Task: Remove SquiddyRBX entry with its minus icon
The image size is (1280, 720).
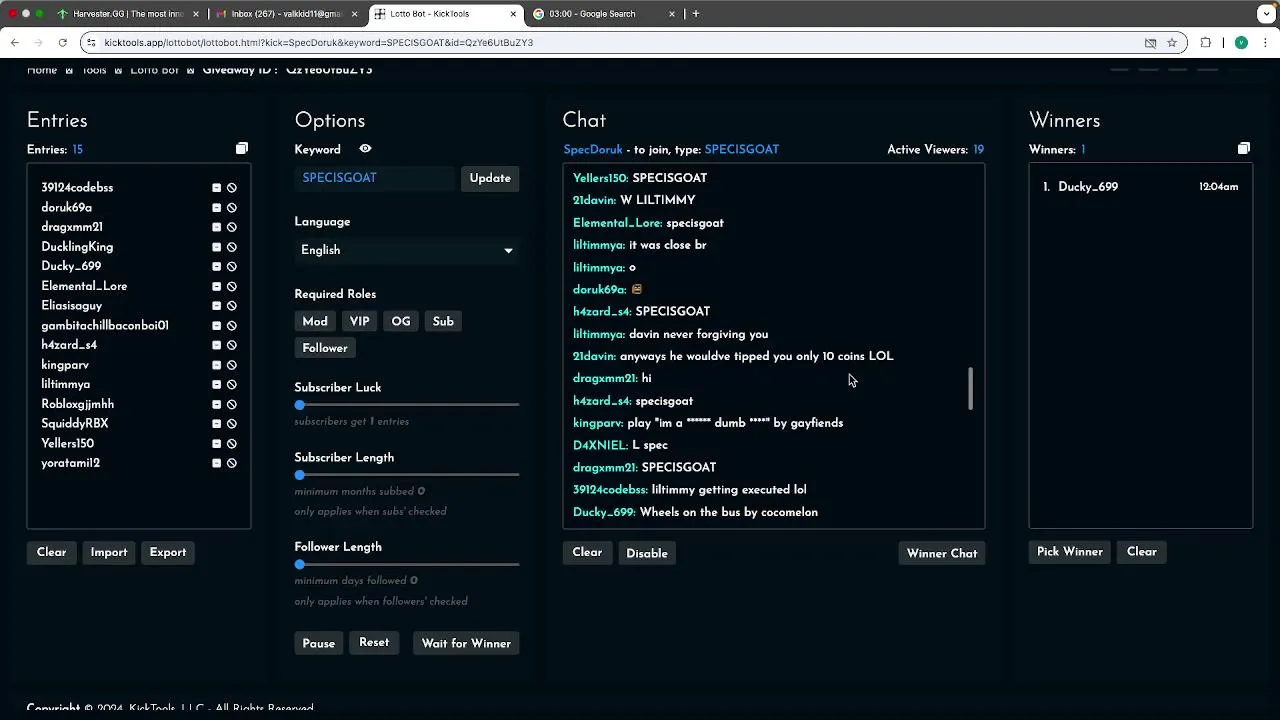Action: [x=216, y=424]
